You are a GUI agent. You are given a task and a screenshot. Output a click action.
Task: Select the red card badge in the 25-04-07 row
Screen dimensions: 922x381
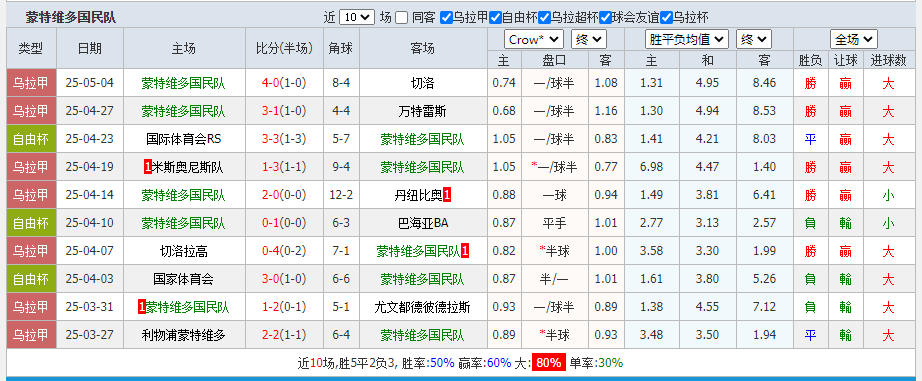click(x=465, y=251)
